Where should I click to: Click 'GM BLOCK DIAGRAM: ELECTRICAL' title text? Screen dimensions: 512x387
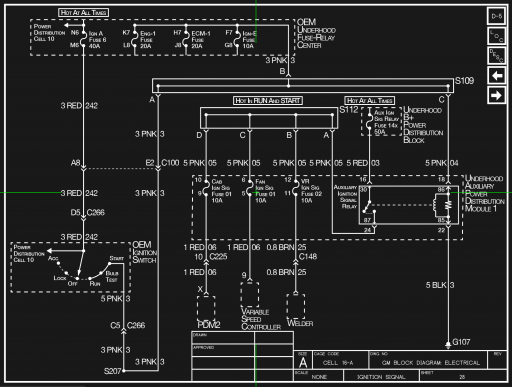pos(431,363)
